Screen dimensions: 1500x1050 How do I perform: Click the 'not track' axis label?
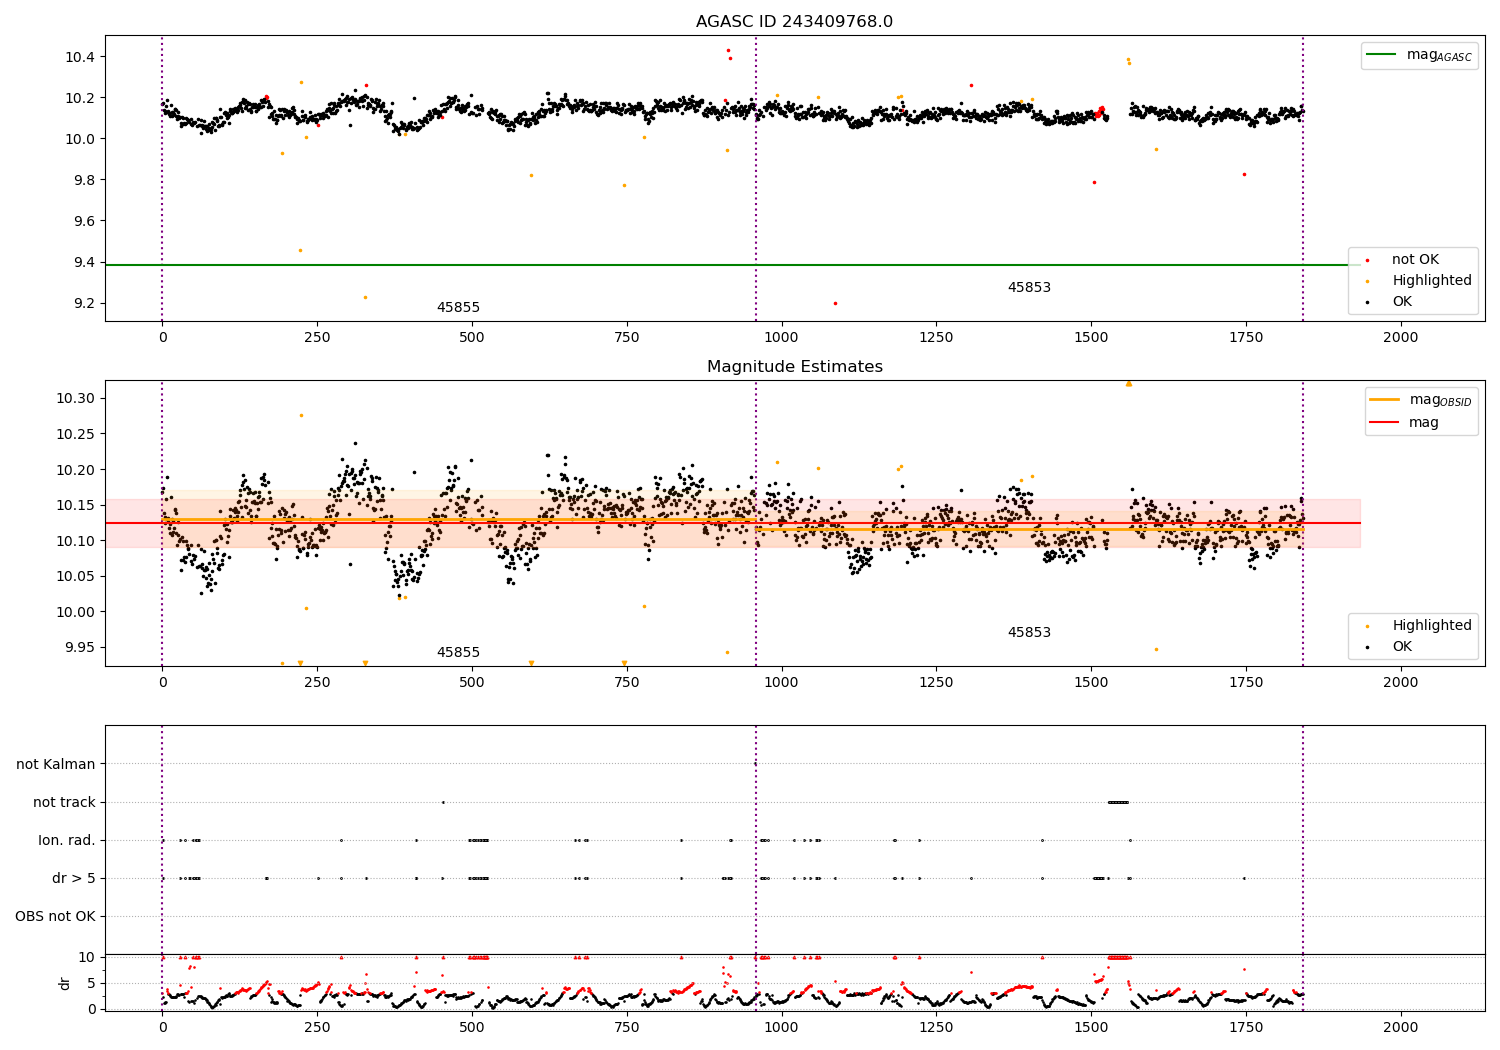64,802
